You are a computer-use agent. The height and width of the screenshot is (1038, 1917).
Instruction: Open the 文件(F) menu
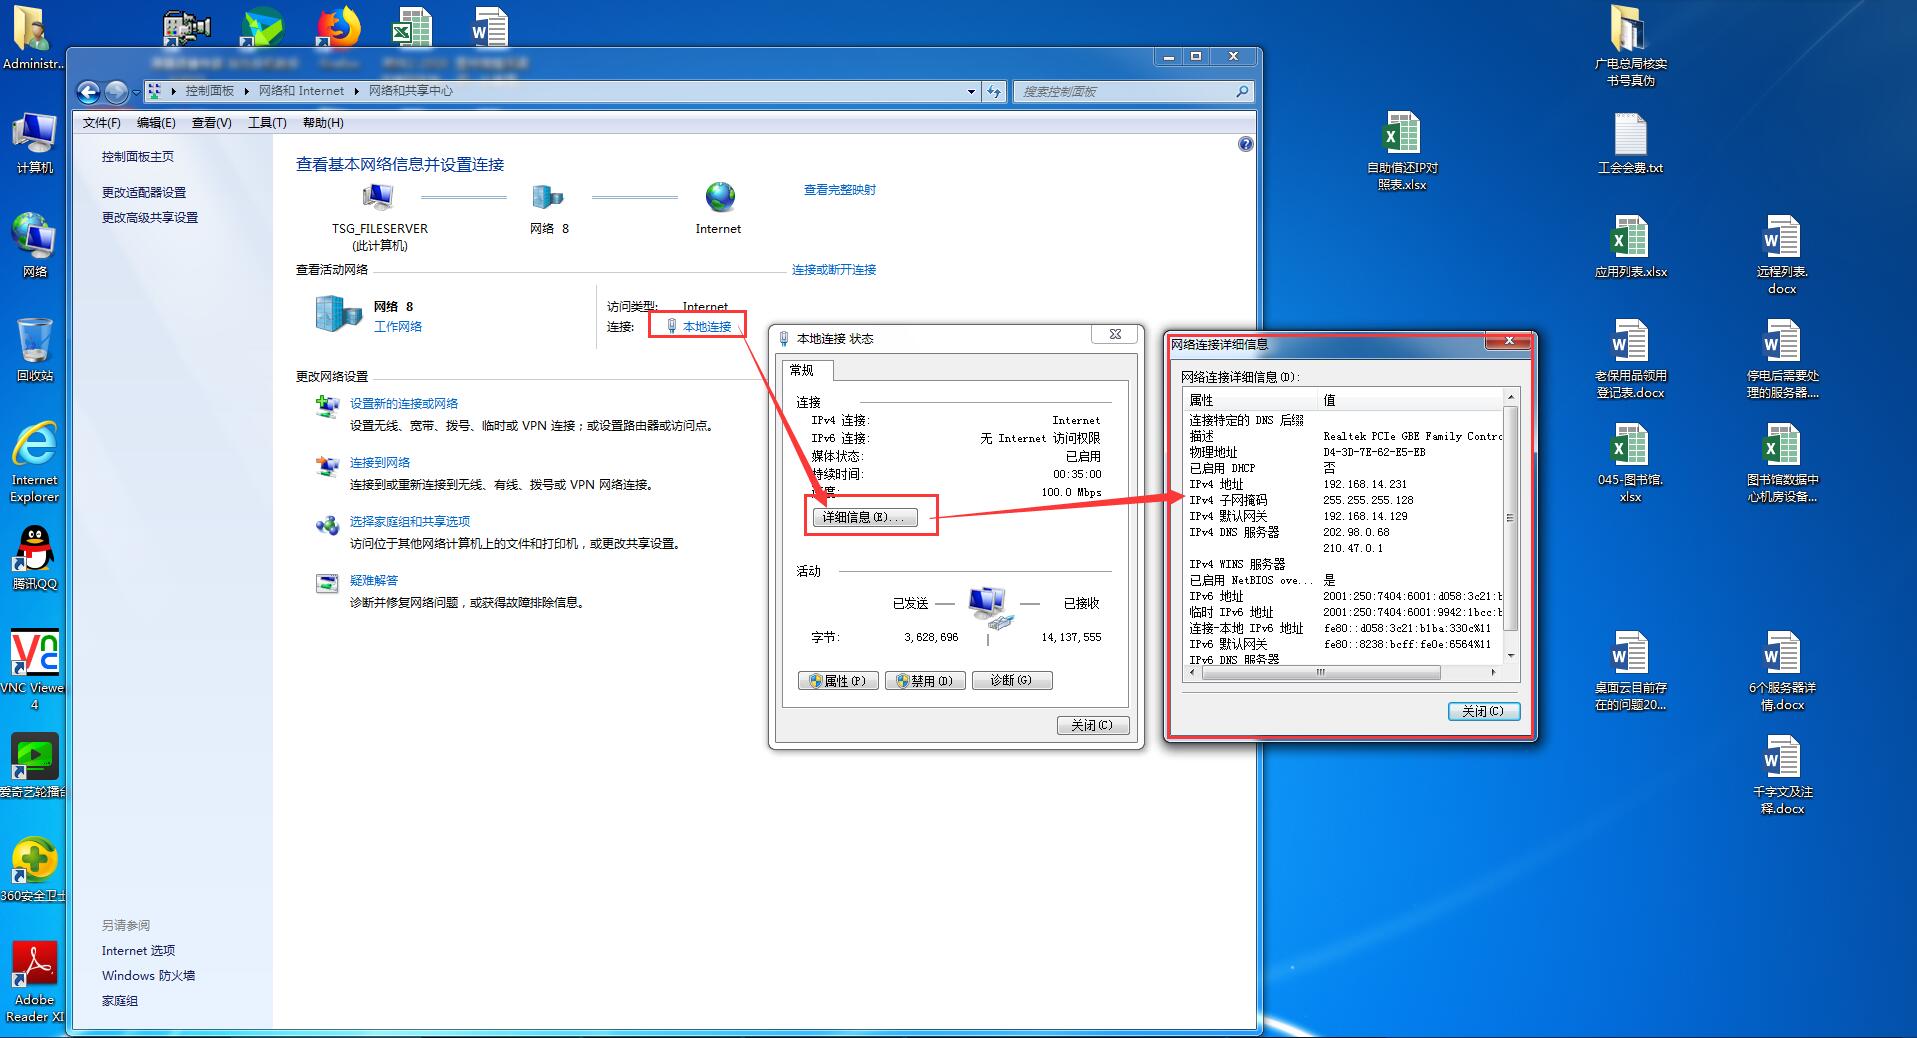(101, 123)
